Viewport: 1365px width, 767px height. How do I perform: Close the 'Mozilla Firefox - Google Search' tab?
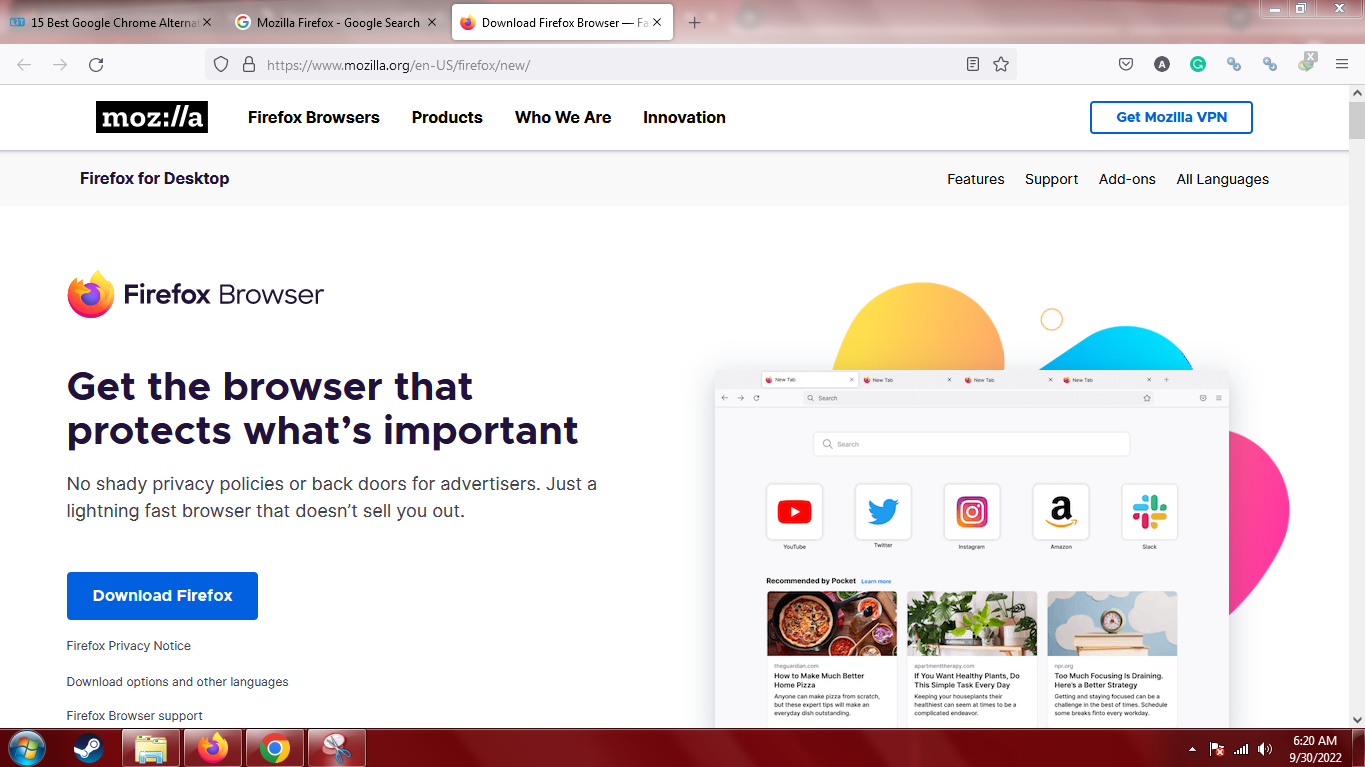coord(432,22)
